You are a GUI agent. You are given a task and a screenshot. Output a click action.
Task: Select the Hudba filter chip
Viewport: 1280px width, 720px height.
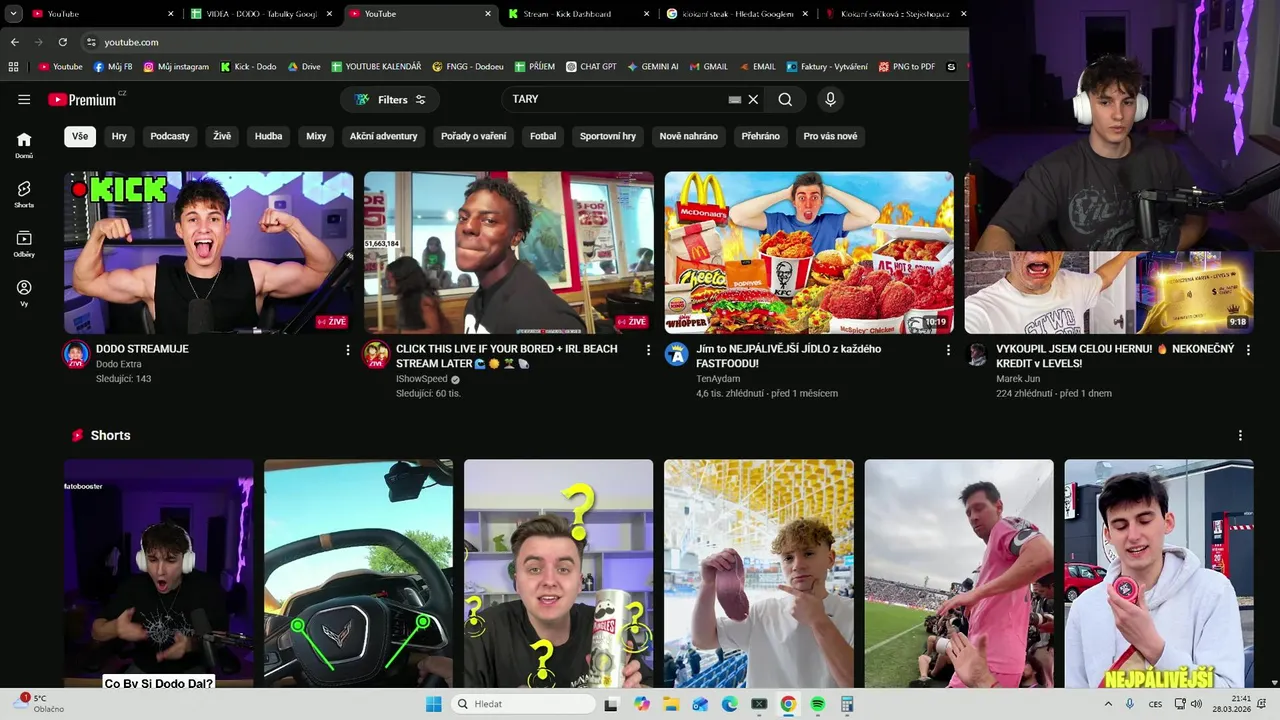pyautogui.click(x=268, y=136)
